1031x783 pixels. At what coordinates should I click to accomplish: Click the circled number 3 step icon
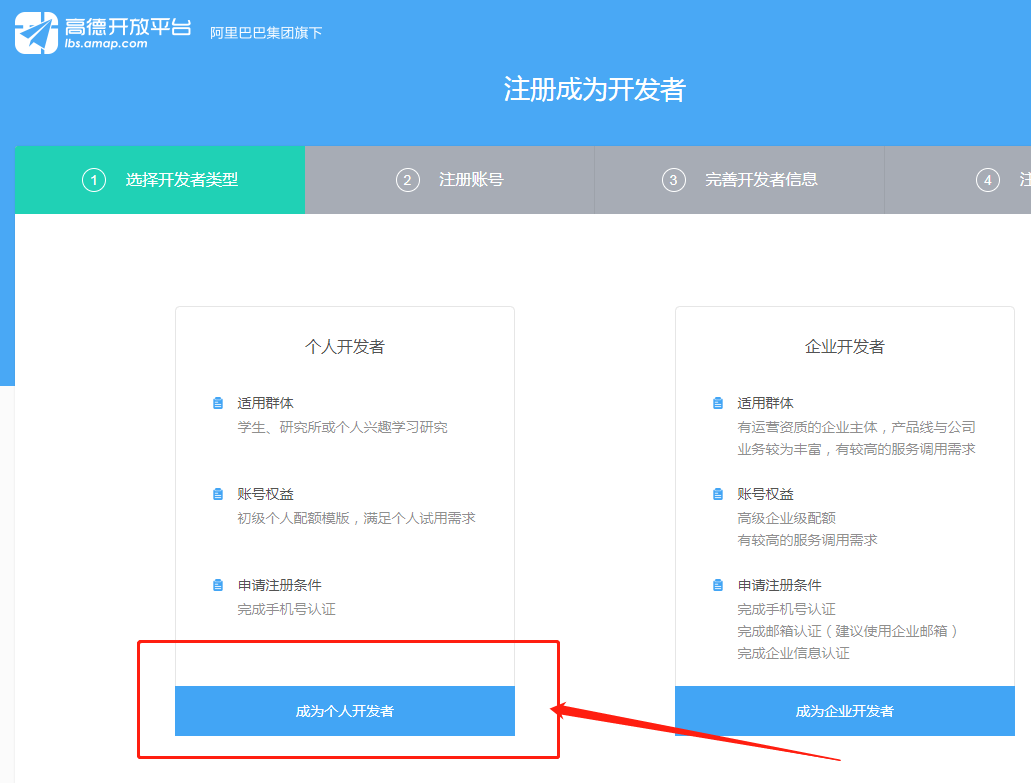click(x=674, y=180)
